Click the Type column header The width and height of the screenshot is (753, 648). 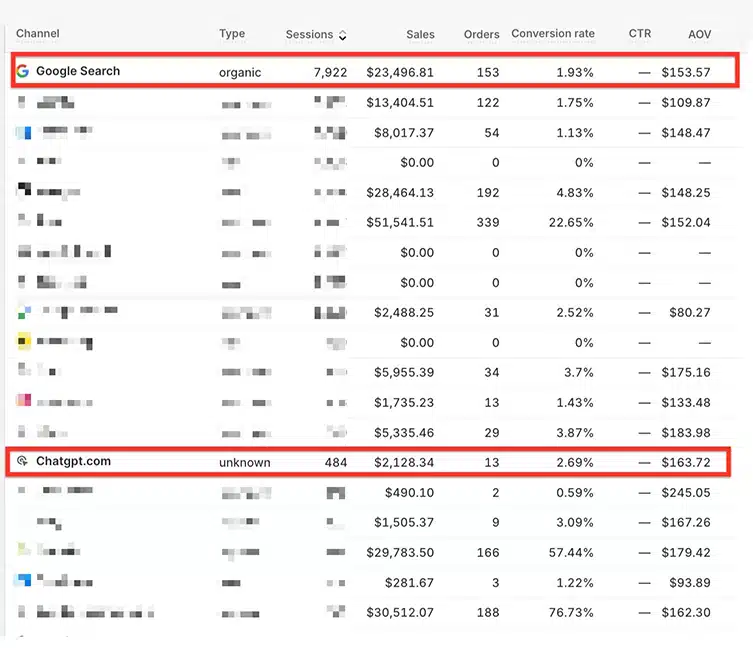pos(232,34)
